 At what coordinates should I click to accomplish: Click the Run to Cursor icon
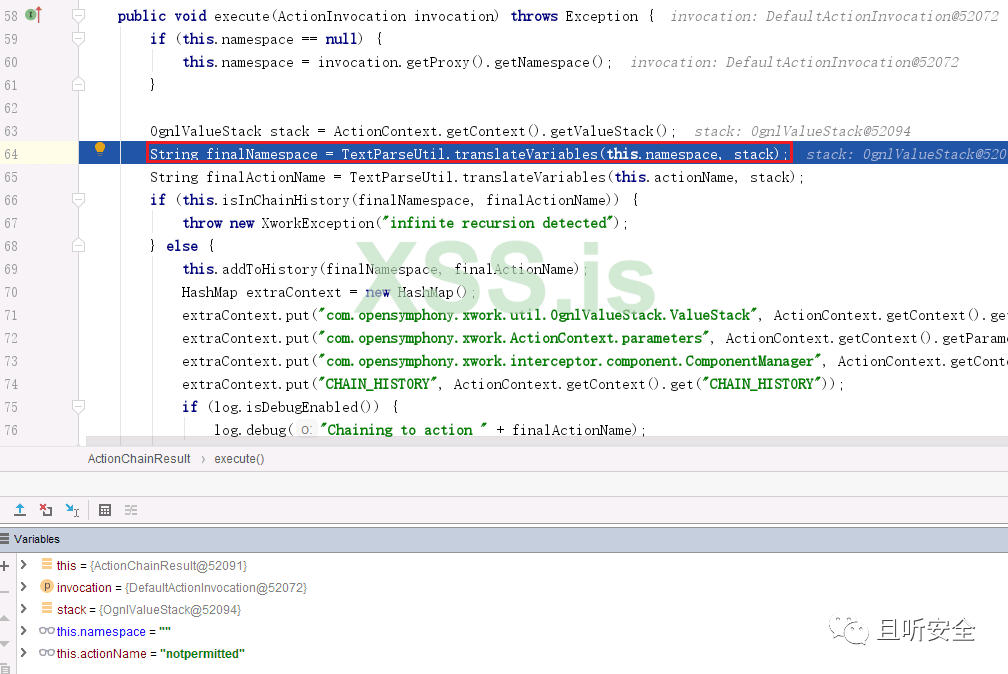(72, 510)
